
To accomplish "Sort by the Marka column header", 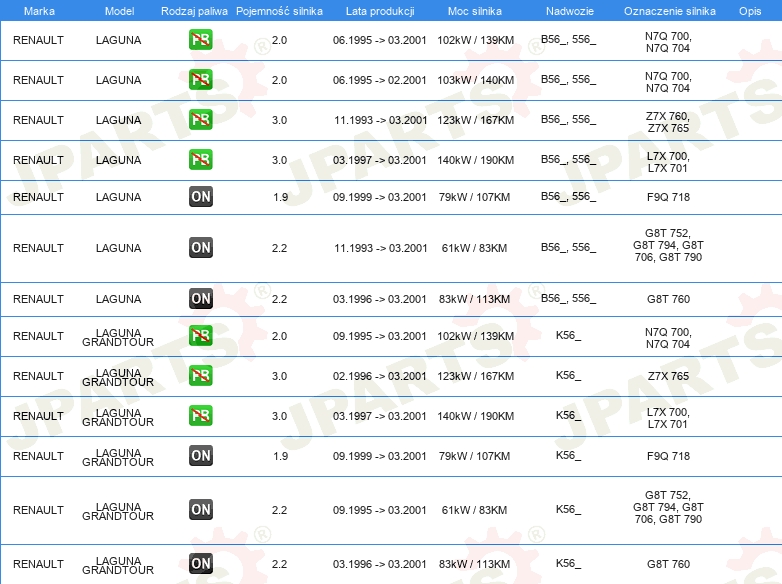I will point(39,11).
